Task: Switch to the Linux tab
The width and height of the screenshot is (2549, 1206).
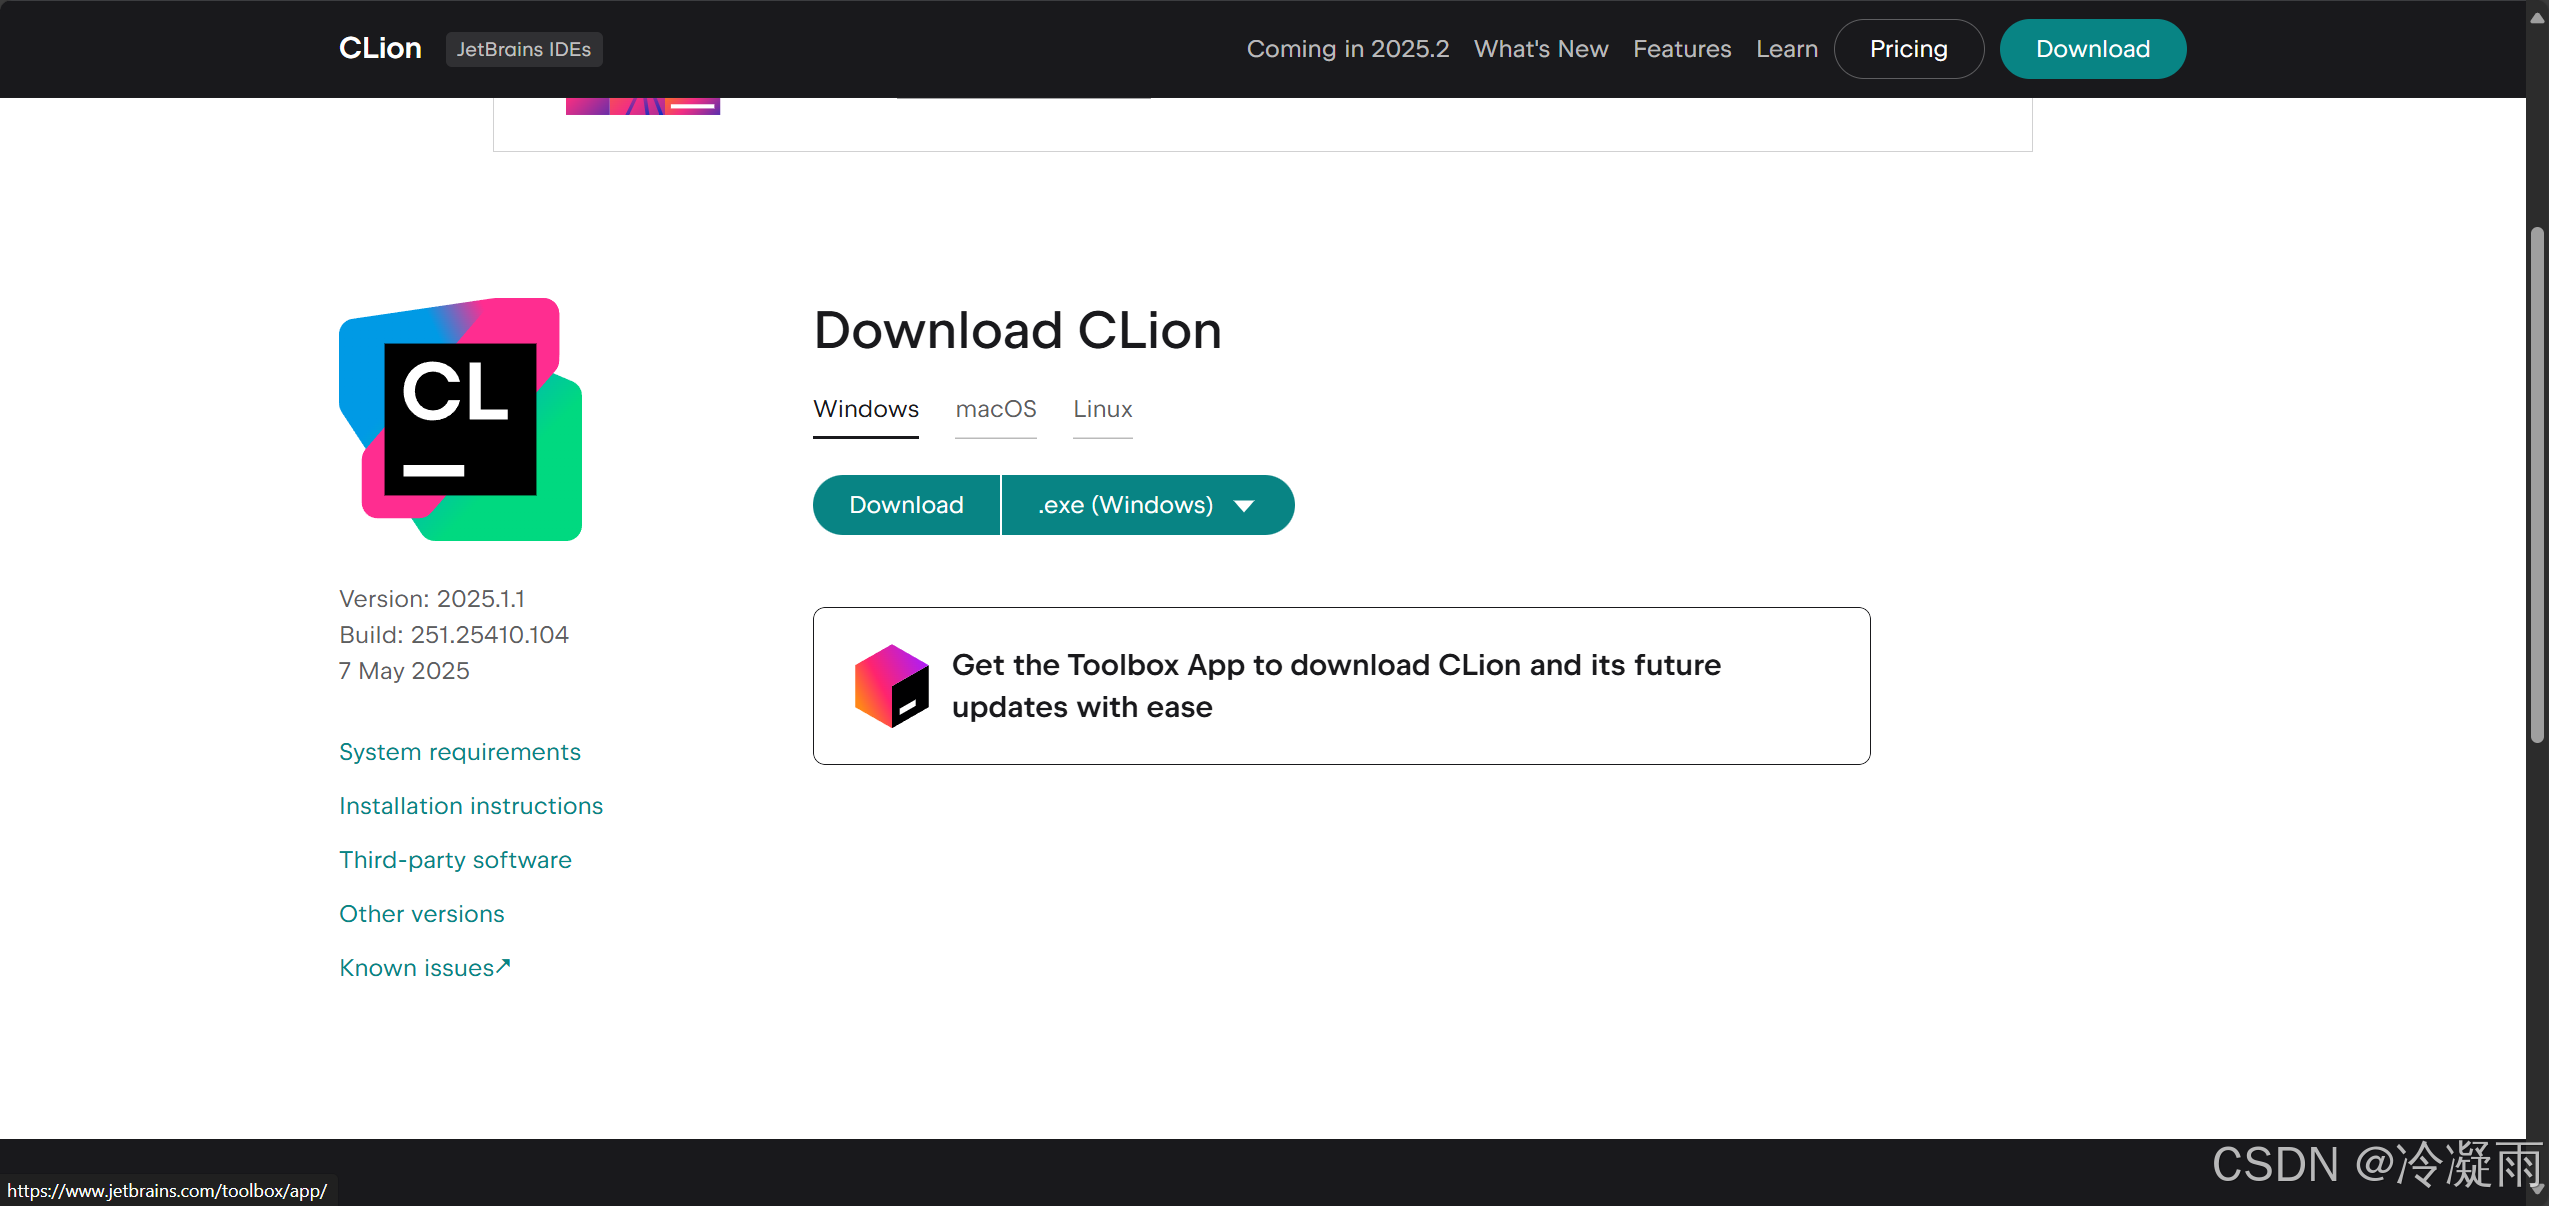Action: pos(1103,410)
